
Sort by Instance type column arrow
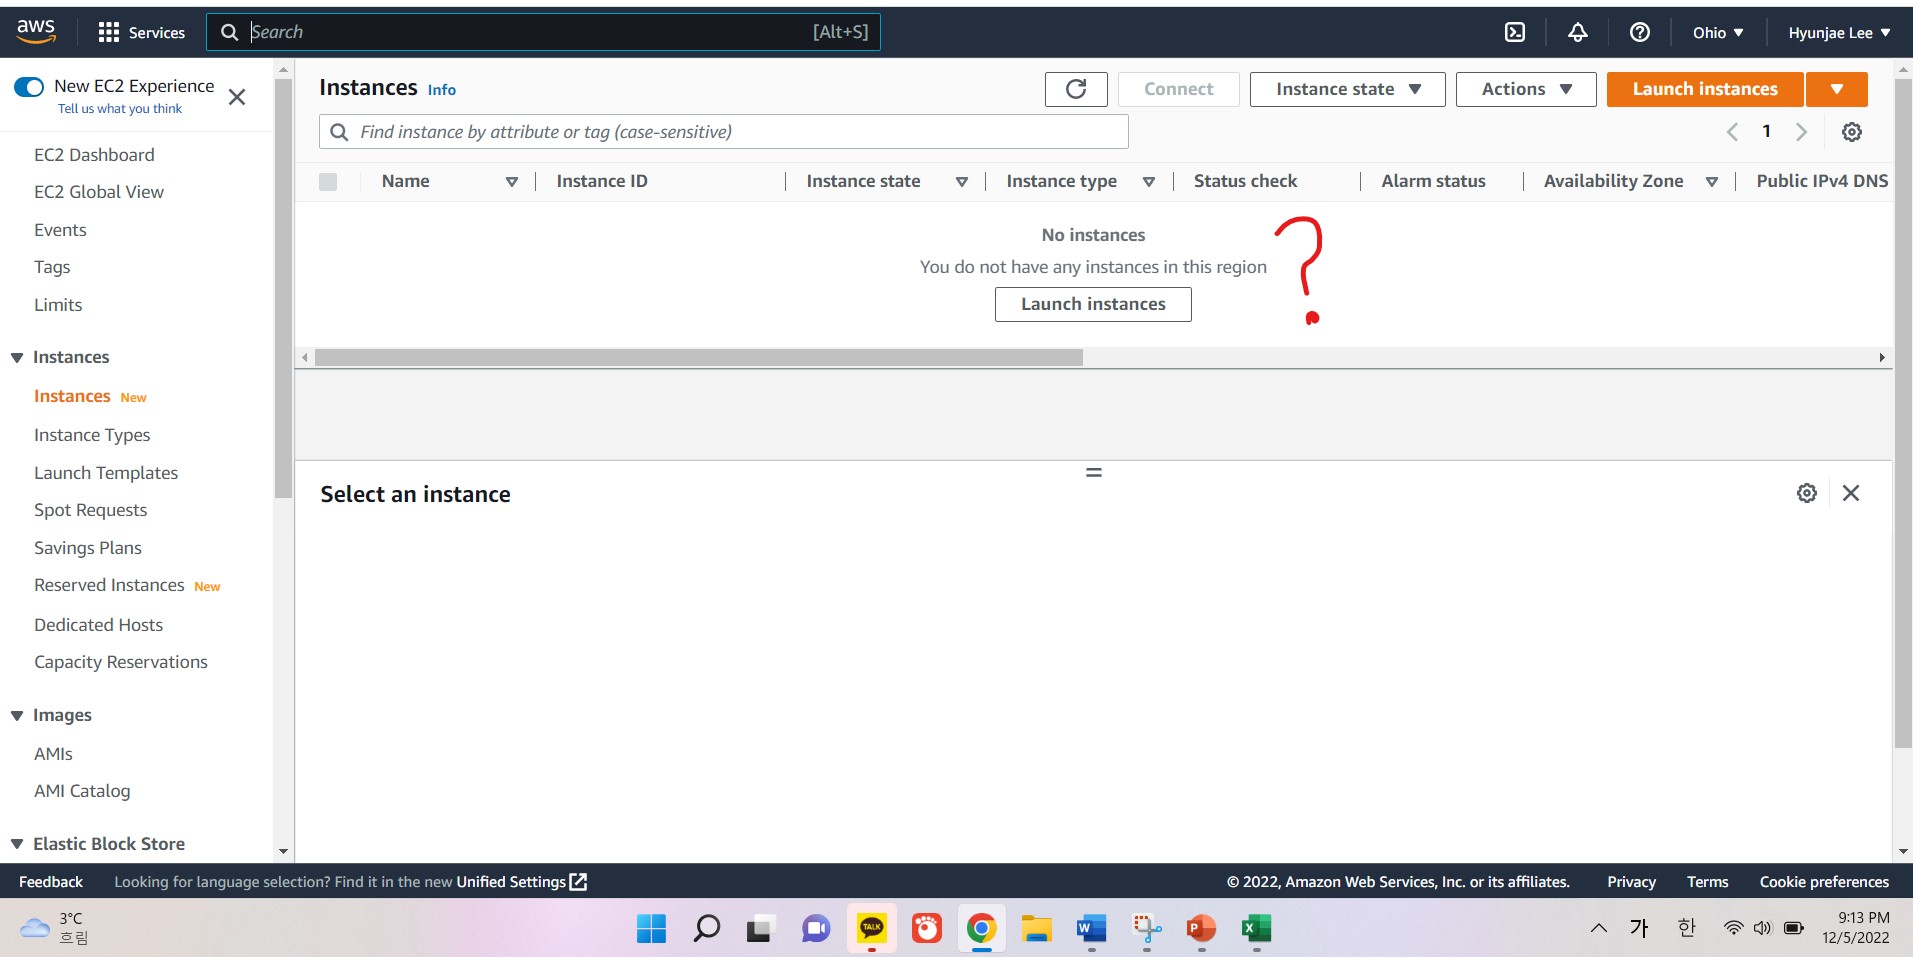[1149, 182]
